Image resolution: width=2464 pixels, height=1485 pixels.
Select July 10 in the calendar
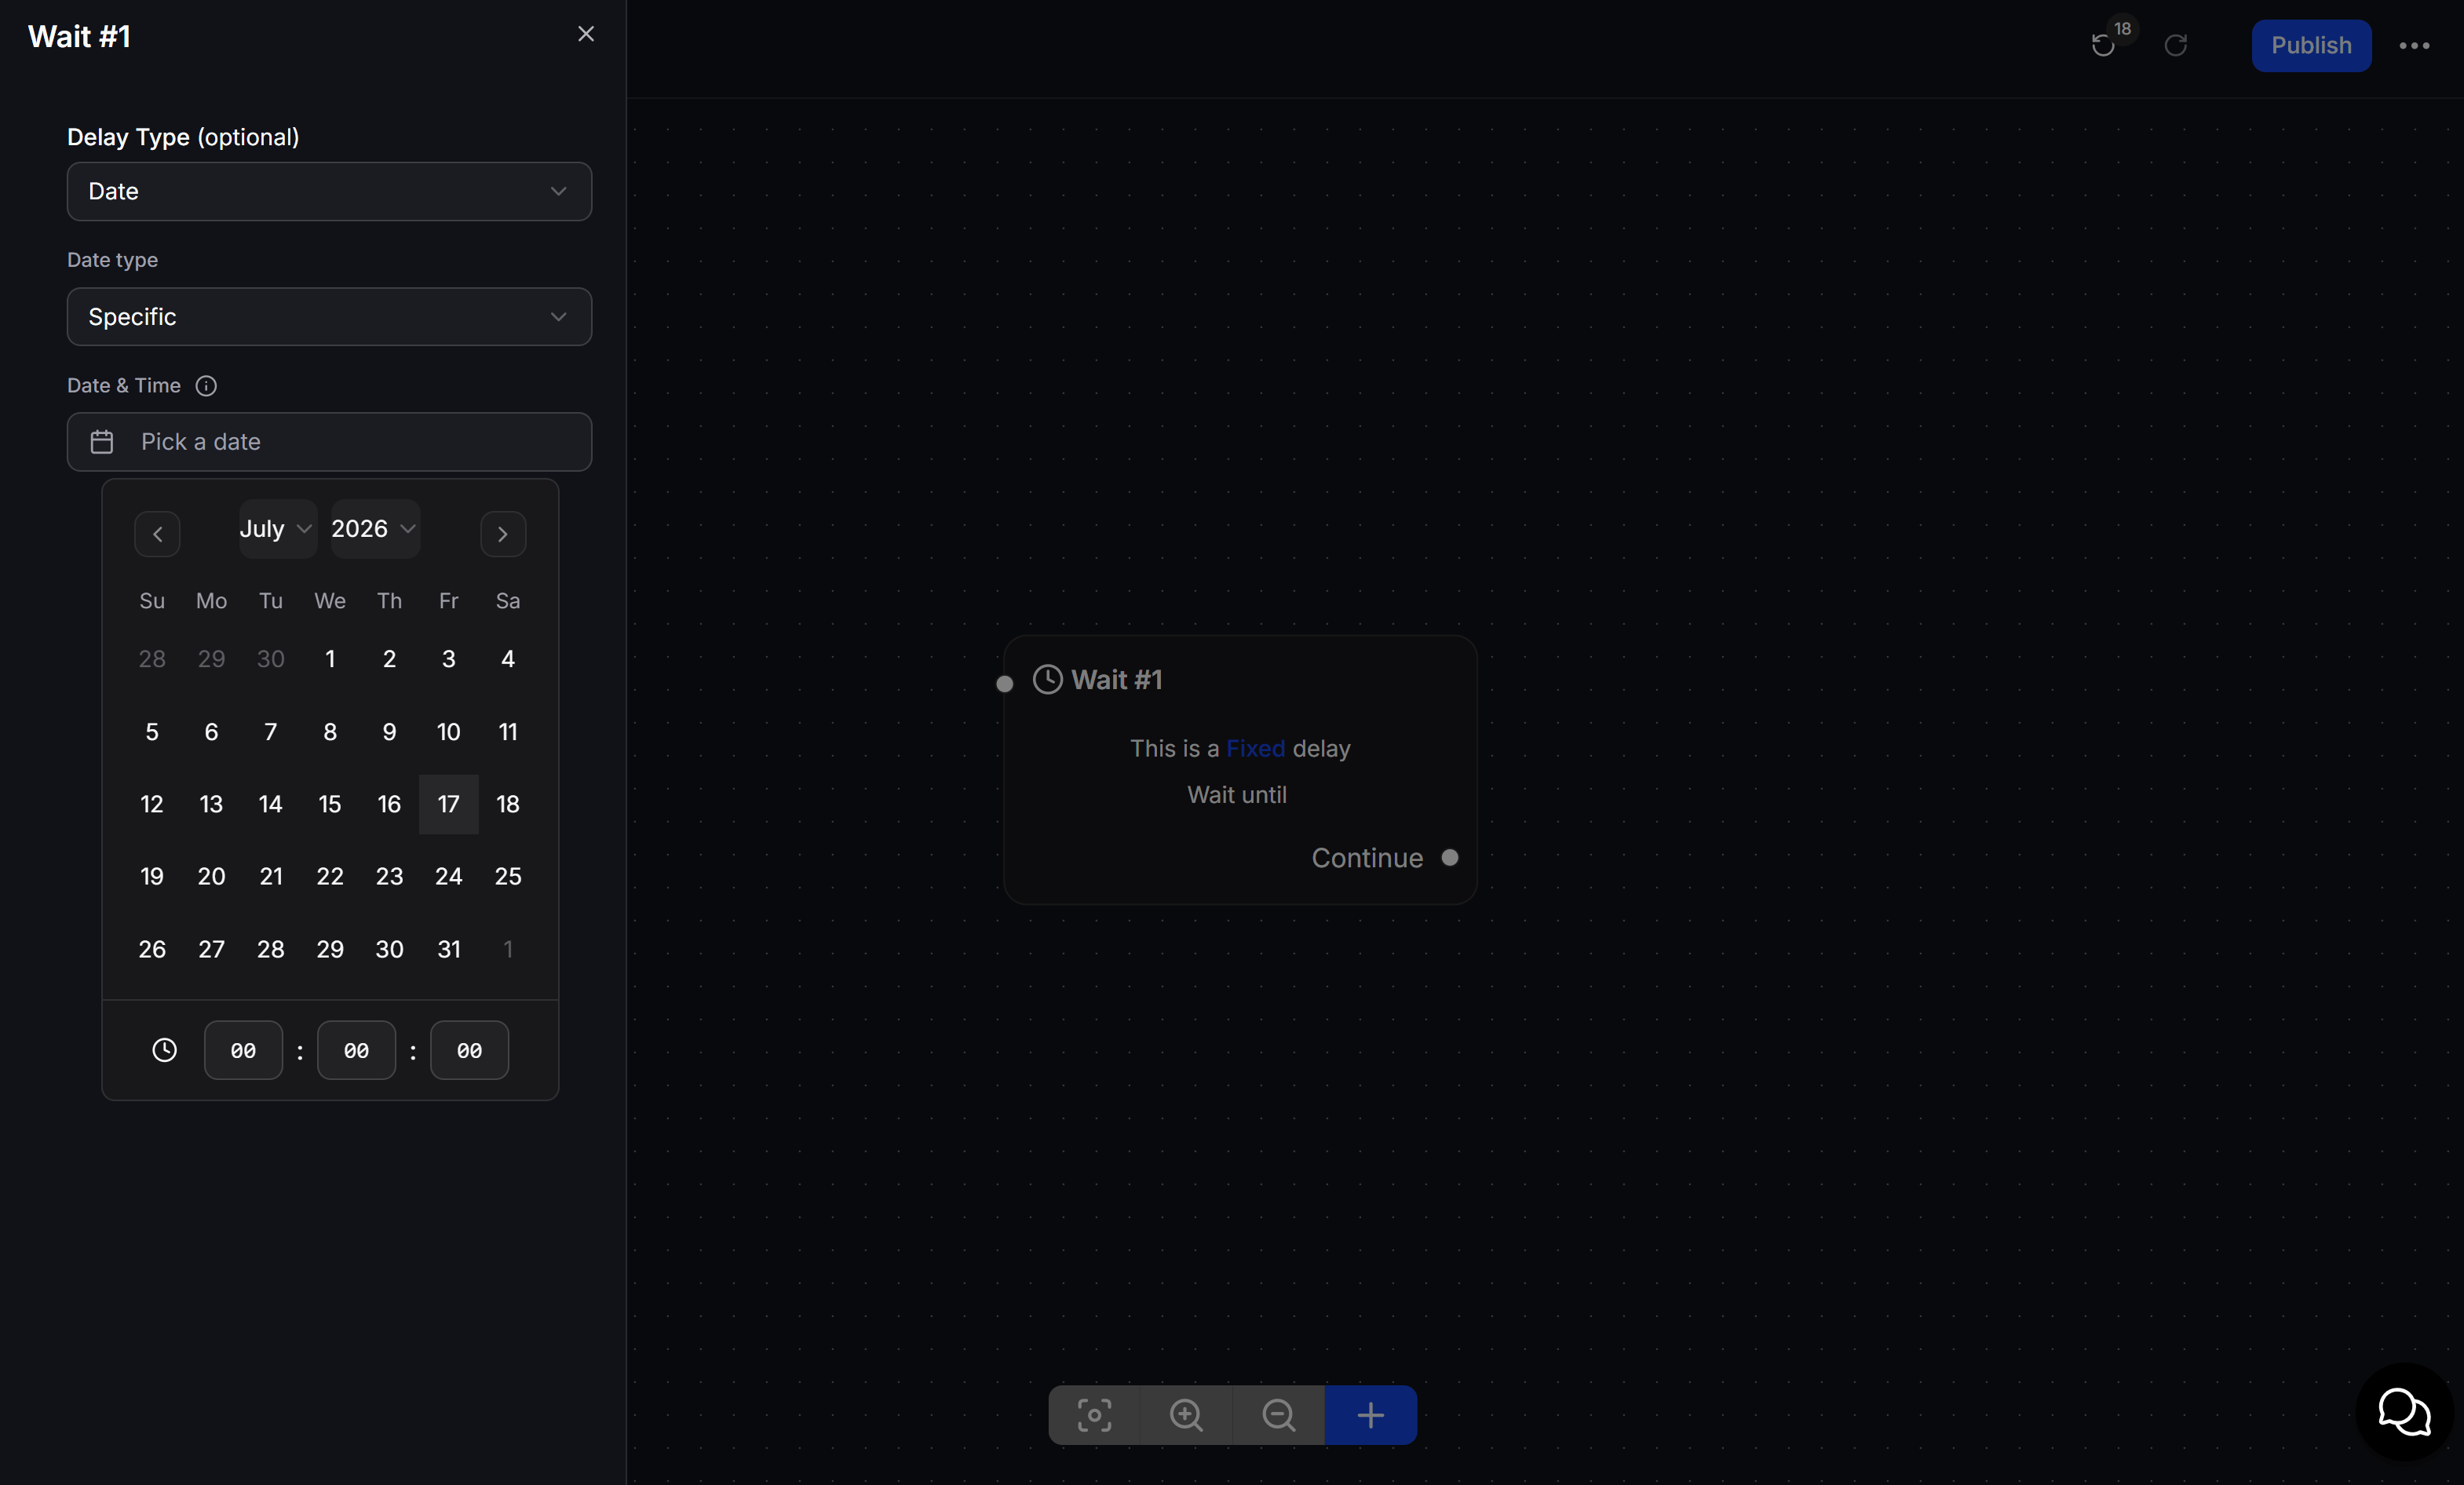pos(449,732)
